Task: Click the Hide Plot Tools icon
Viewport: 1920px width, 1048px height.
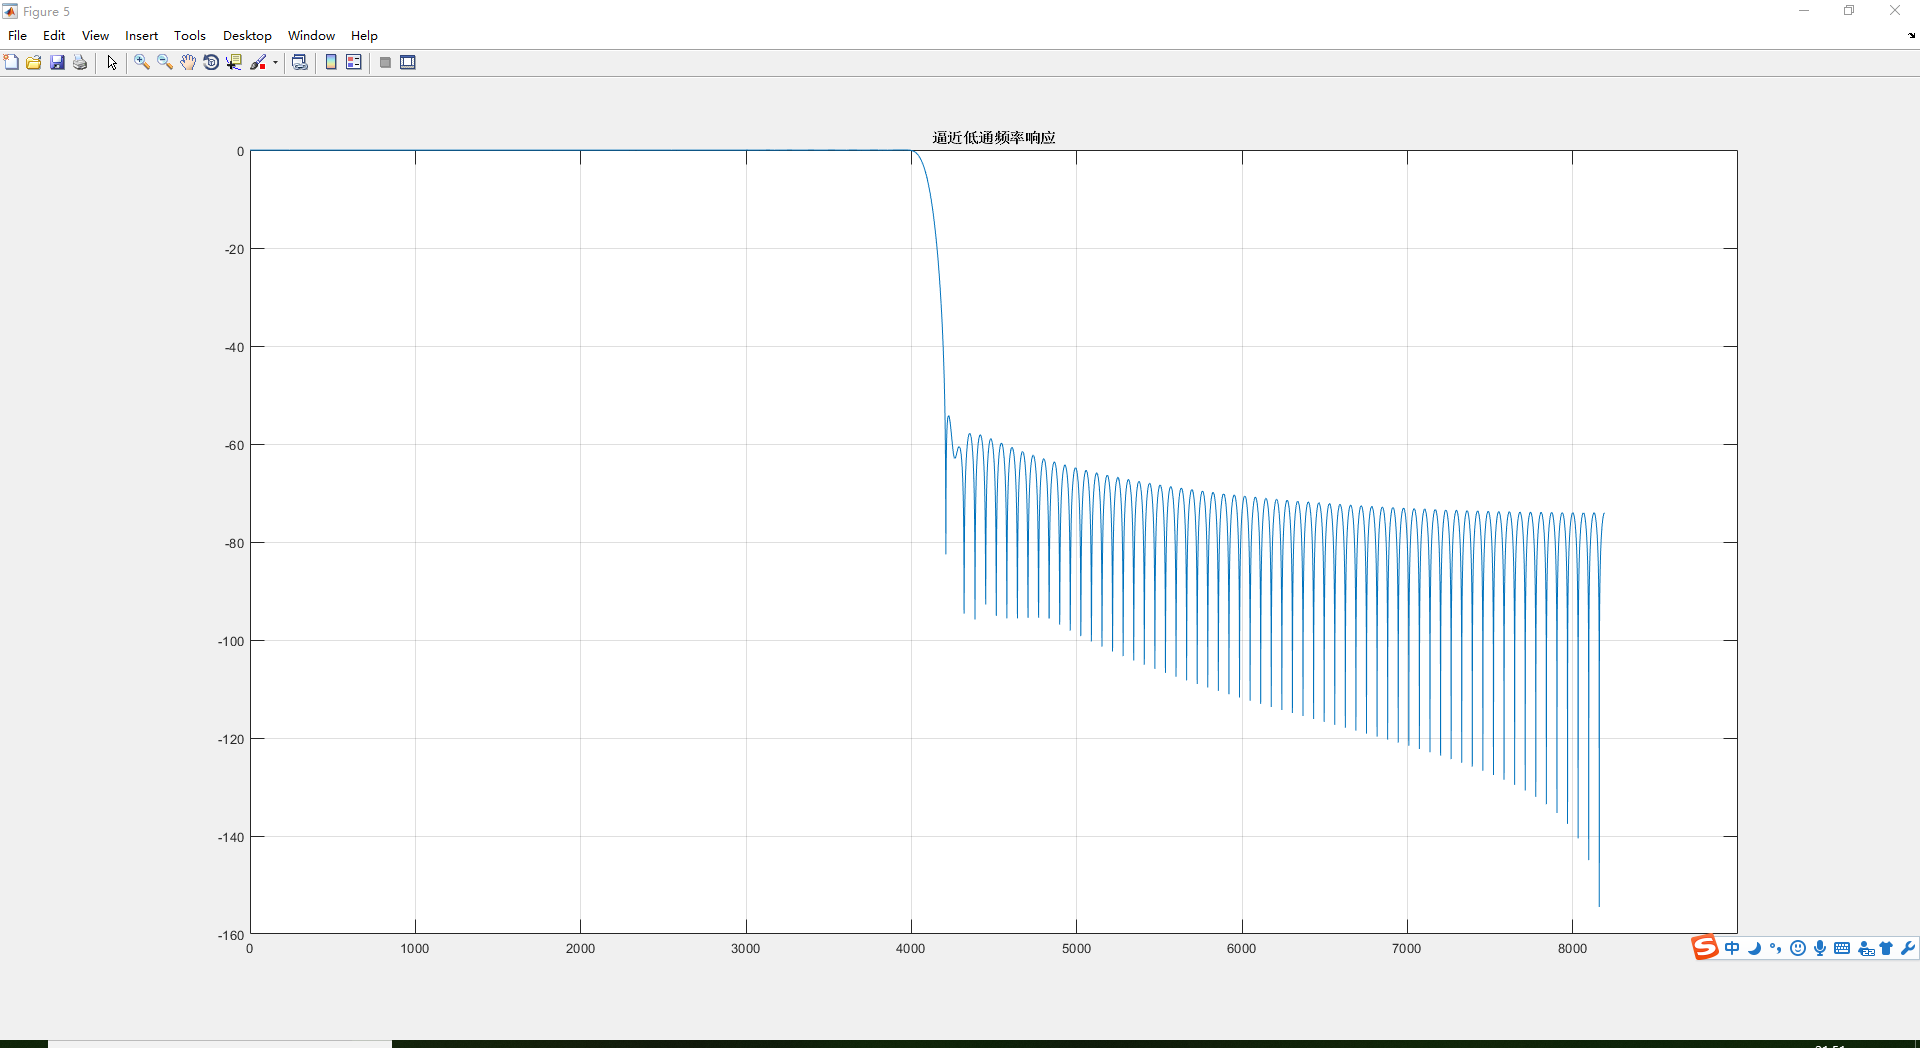Action: tap(385, 62)
